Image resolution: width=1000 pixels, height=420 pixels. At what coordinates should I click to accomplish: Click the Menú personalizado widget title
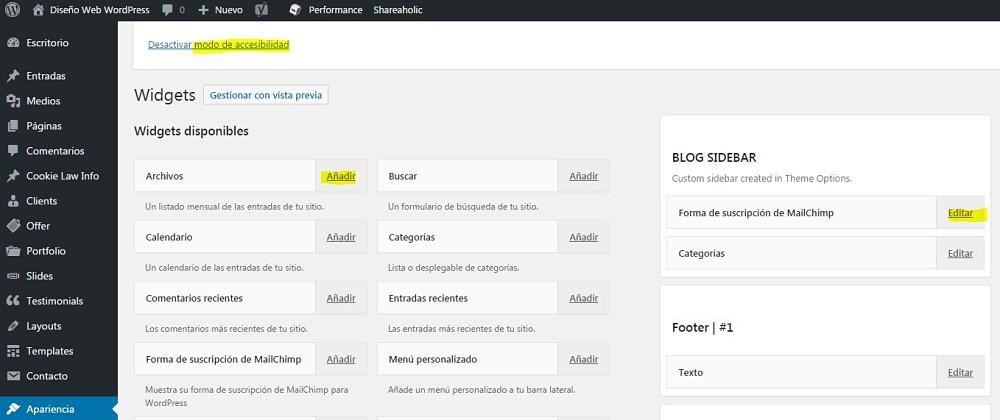(x=432, y=359)
